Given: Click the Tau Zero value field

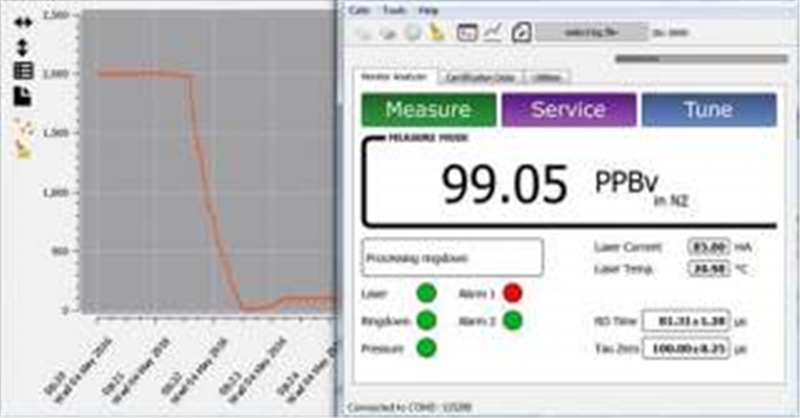Looking at the screenshot, I should pyautogui.click(x=686, y=349).
